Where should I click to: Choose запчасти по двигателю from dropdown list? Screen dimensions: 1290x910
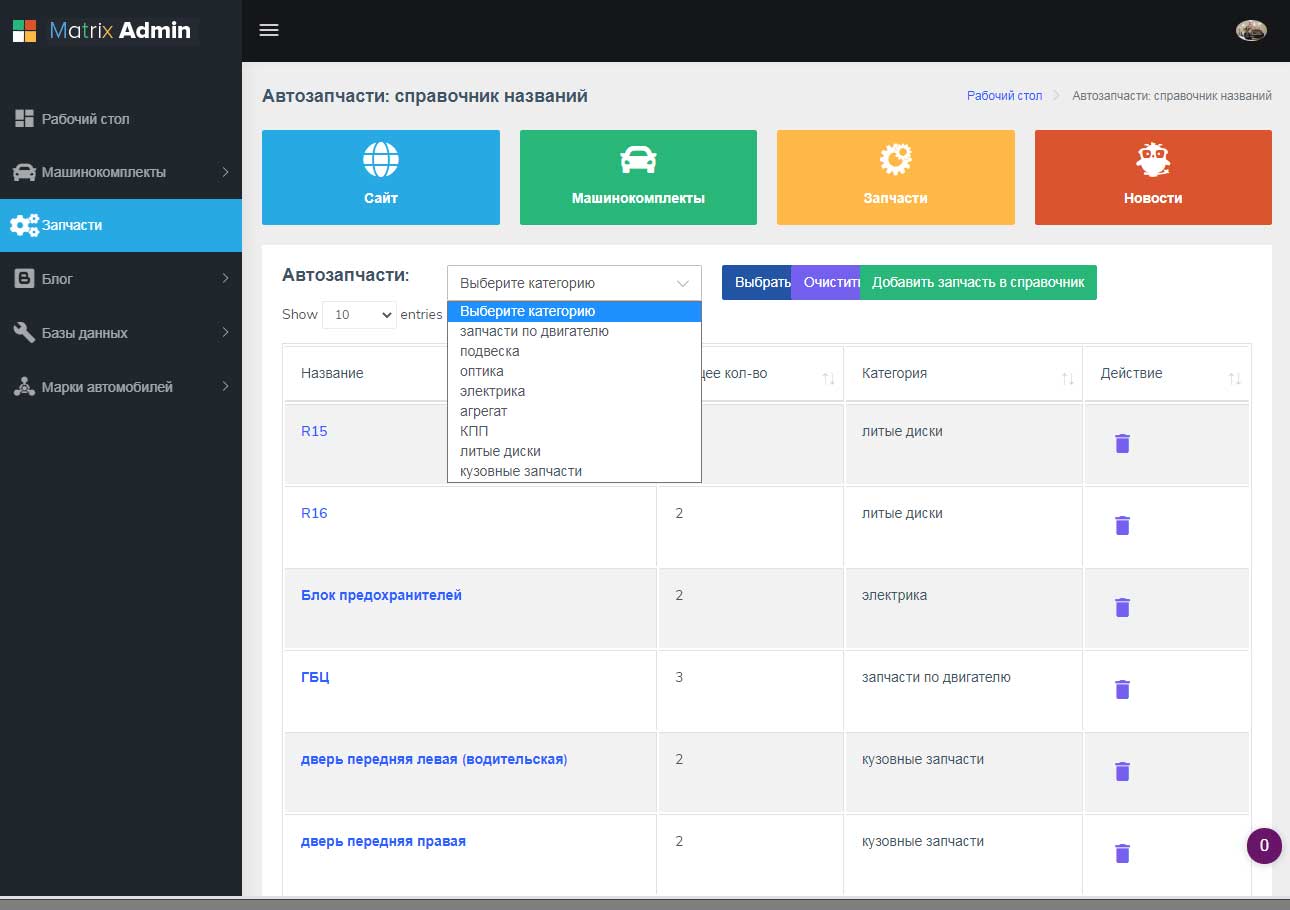(574, 331)
